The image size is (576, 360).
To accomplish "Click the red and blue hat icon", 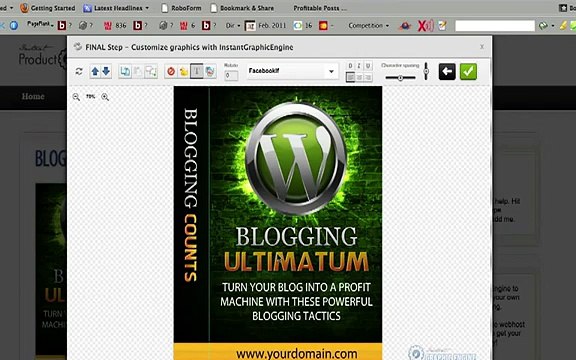I will click(x=405, y=25).
